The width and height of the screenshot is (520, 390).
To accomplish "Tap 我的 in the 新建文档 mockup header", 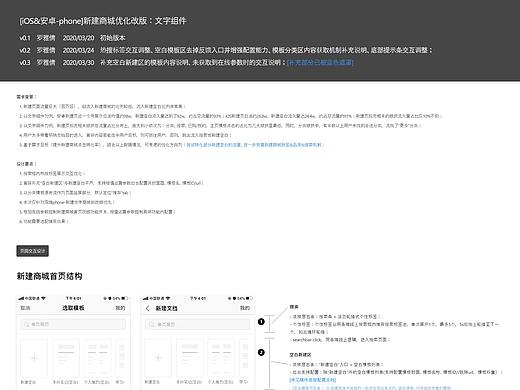I will (245, 308).
